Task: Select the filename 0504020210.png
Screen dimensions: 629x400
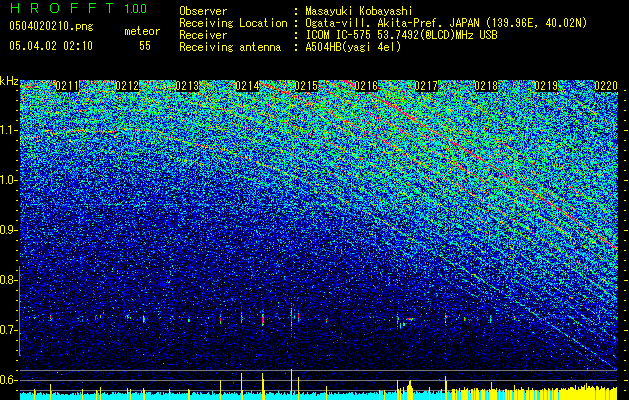Action: point(51,26)
